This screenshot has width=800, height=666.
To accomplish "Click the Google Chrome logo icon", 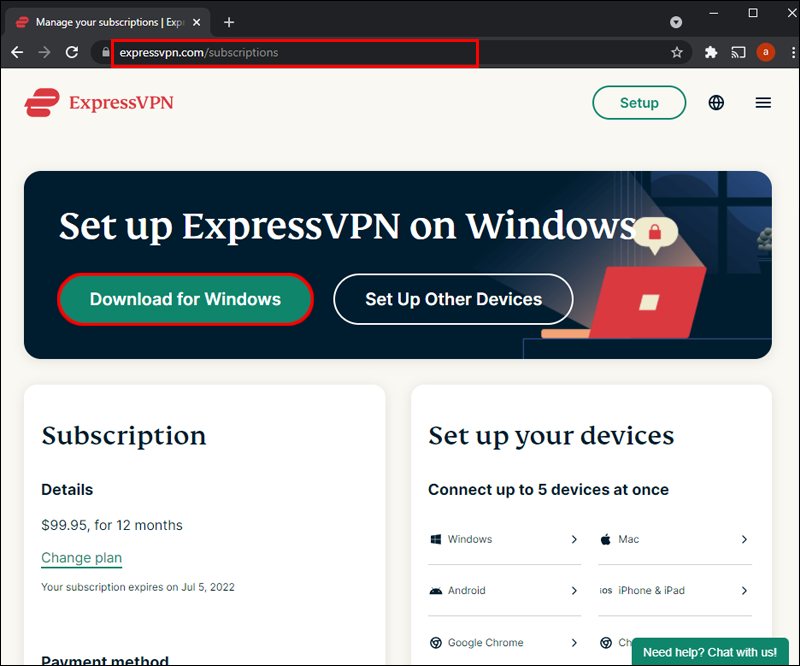I will [x=436, y=643].
